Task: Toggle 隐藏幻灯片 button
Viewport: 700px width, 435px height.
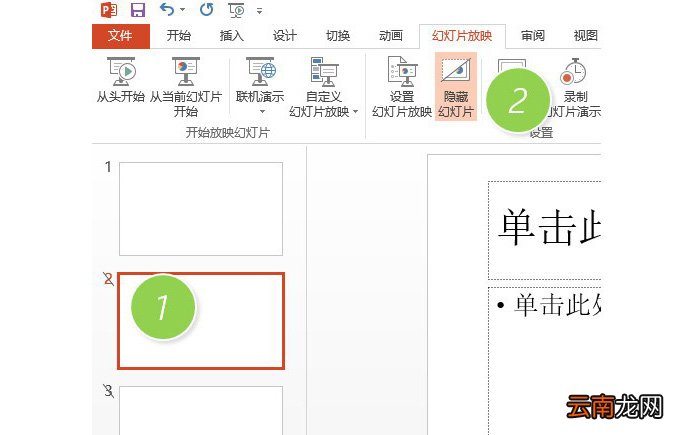Action: point(456,87)
